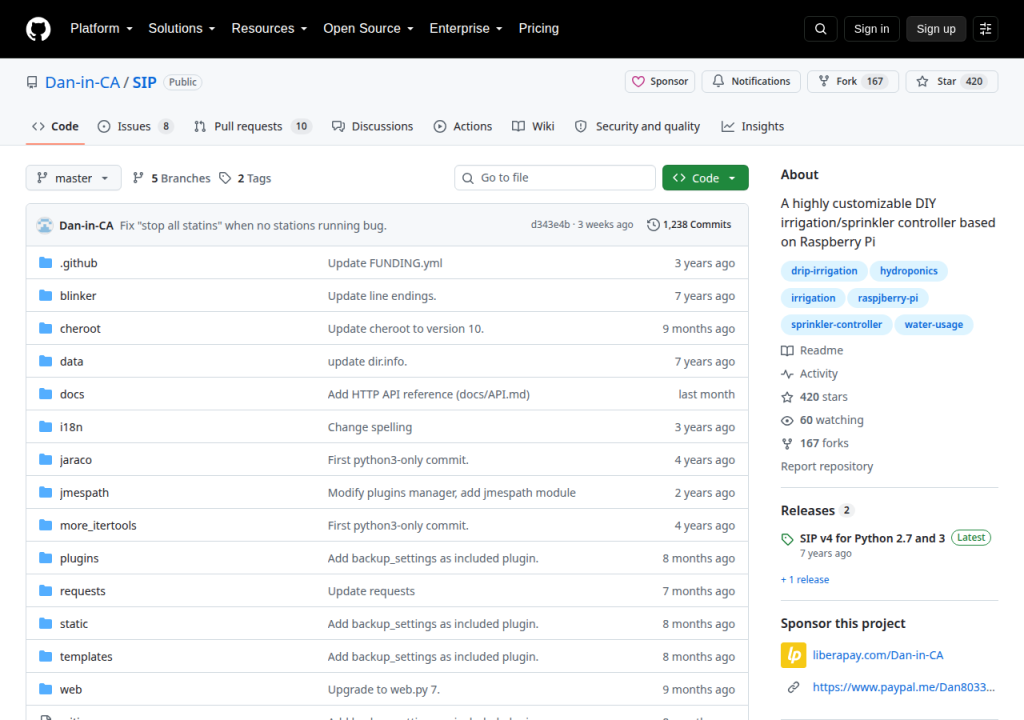Click the Sign up button
Screen dimensions: 1024x720
pos(936,29)
